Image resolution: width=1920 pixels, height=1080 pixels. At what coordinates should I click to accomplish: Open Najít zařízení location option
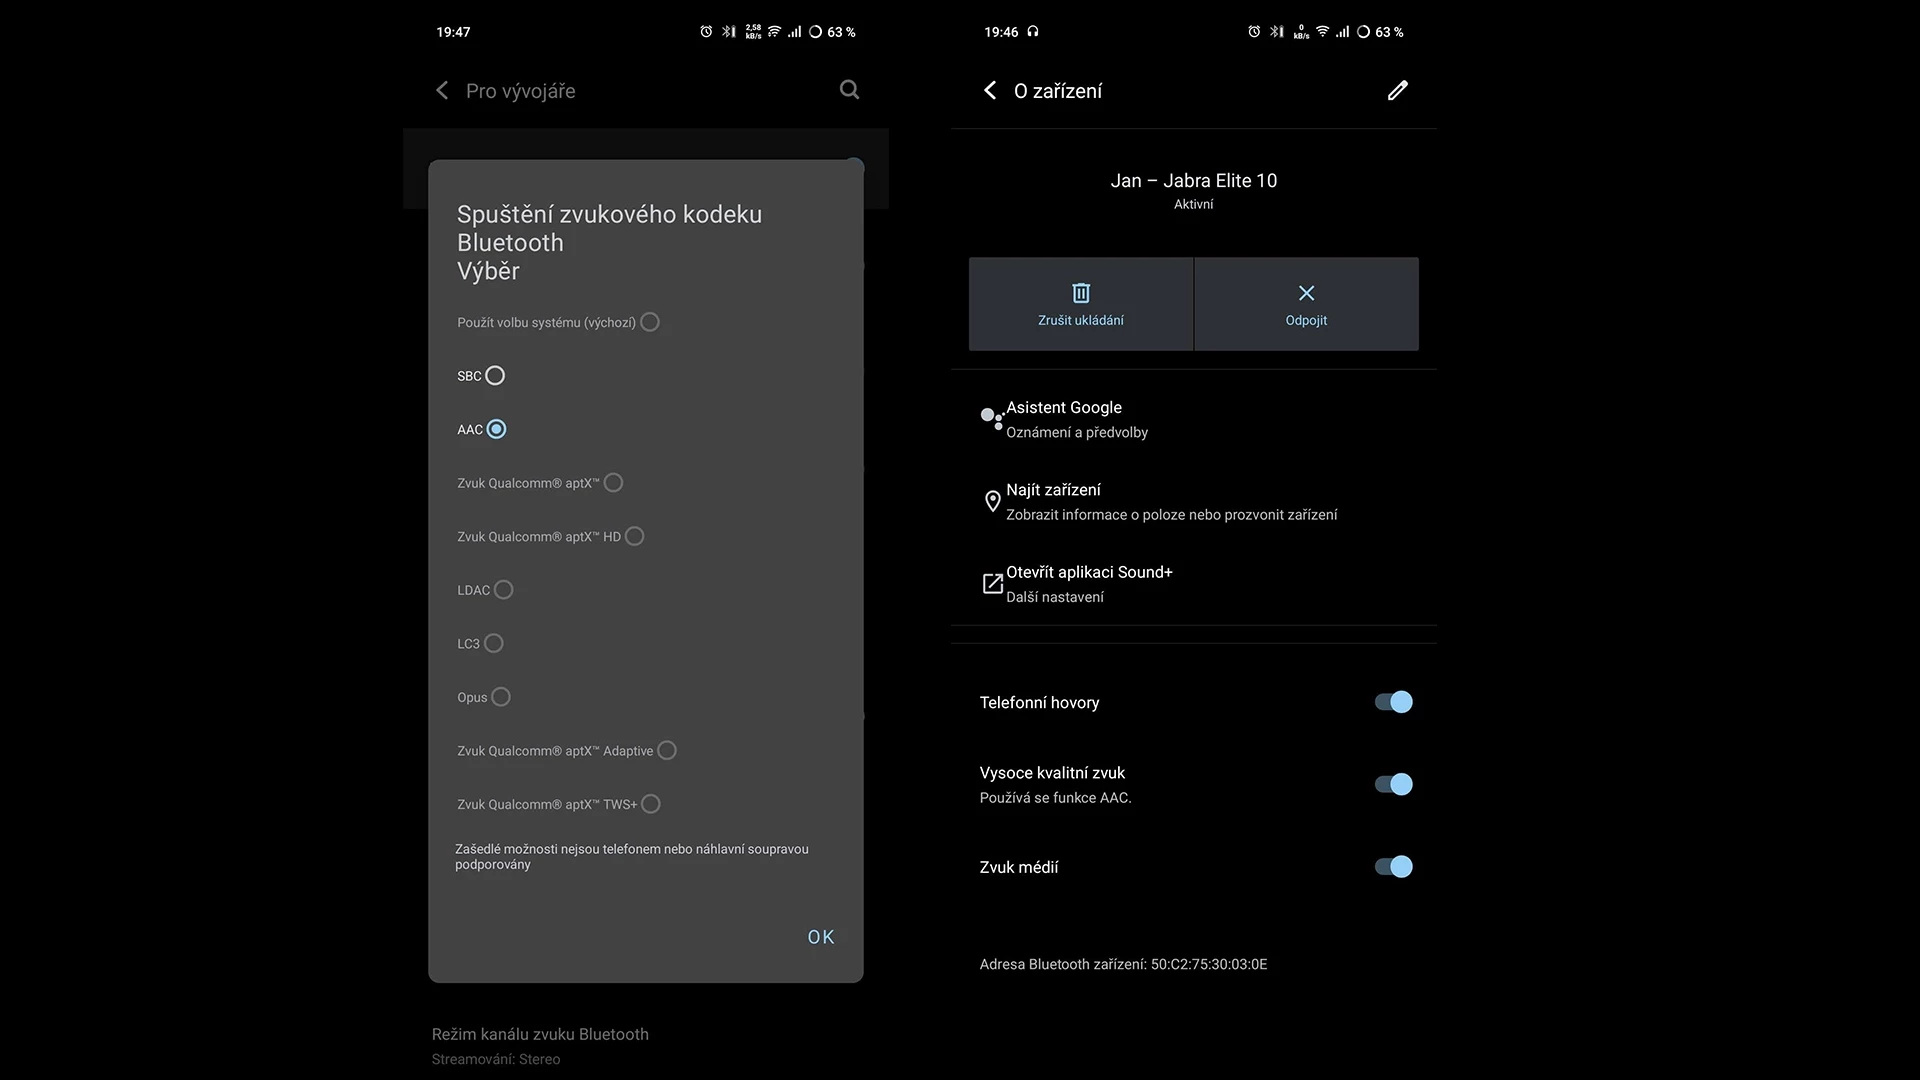[1193, 501]
